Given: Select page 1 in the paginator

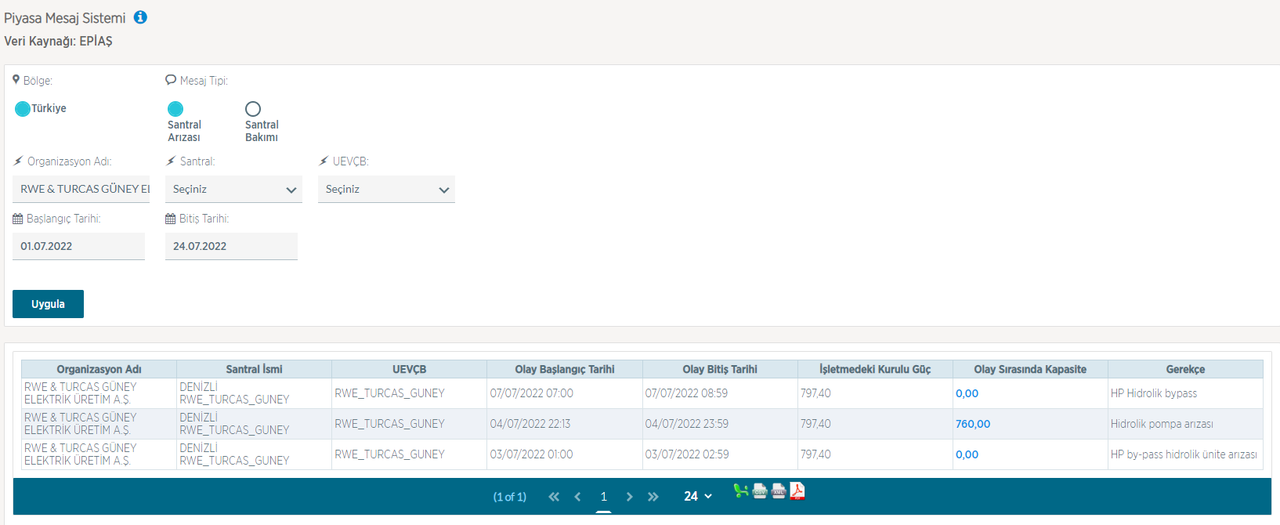Looking at the screenshot, I should point(604,496).
